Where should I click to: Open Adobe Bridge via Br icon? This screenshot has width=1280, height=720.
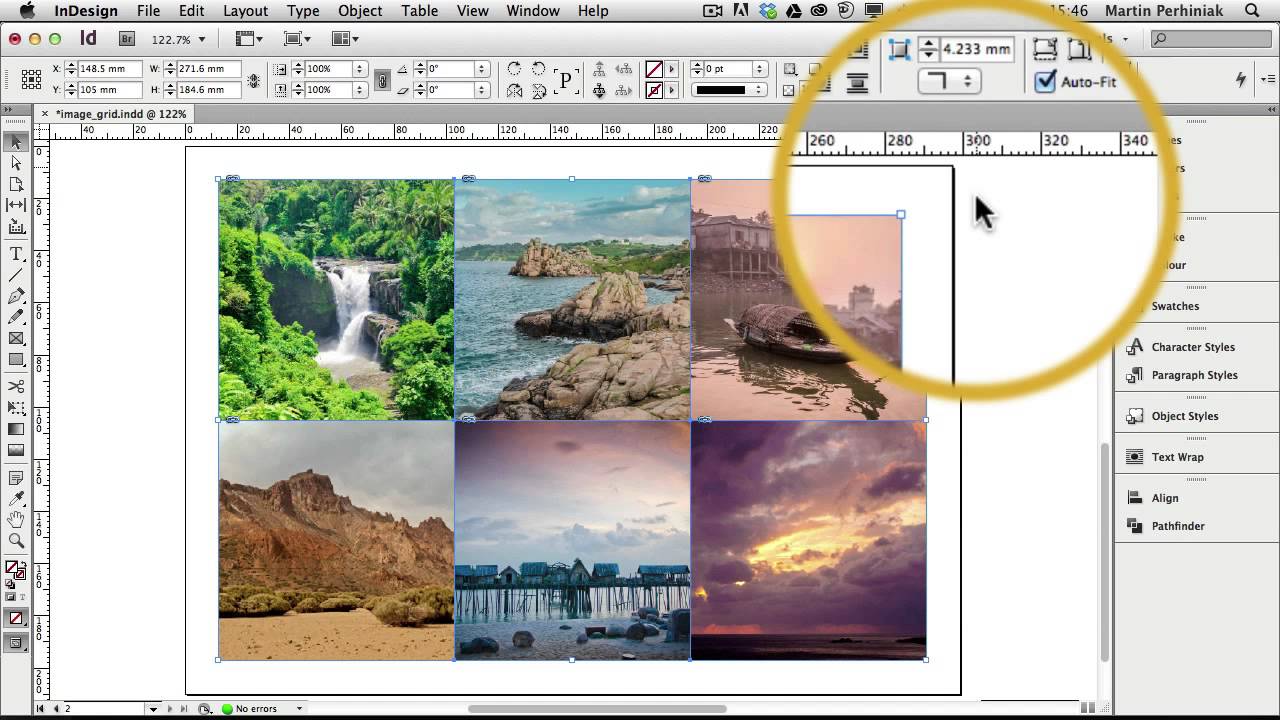(127, 39)
